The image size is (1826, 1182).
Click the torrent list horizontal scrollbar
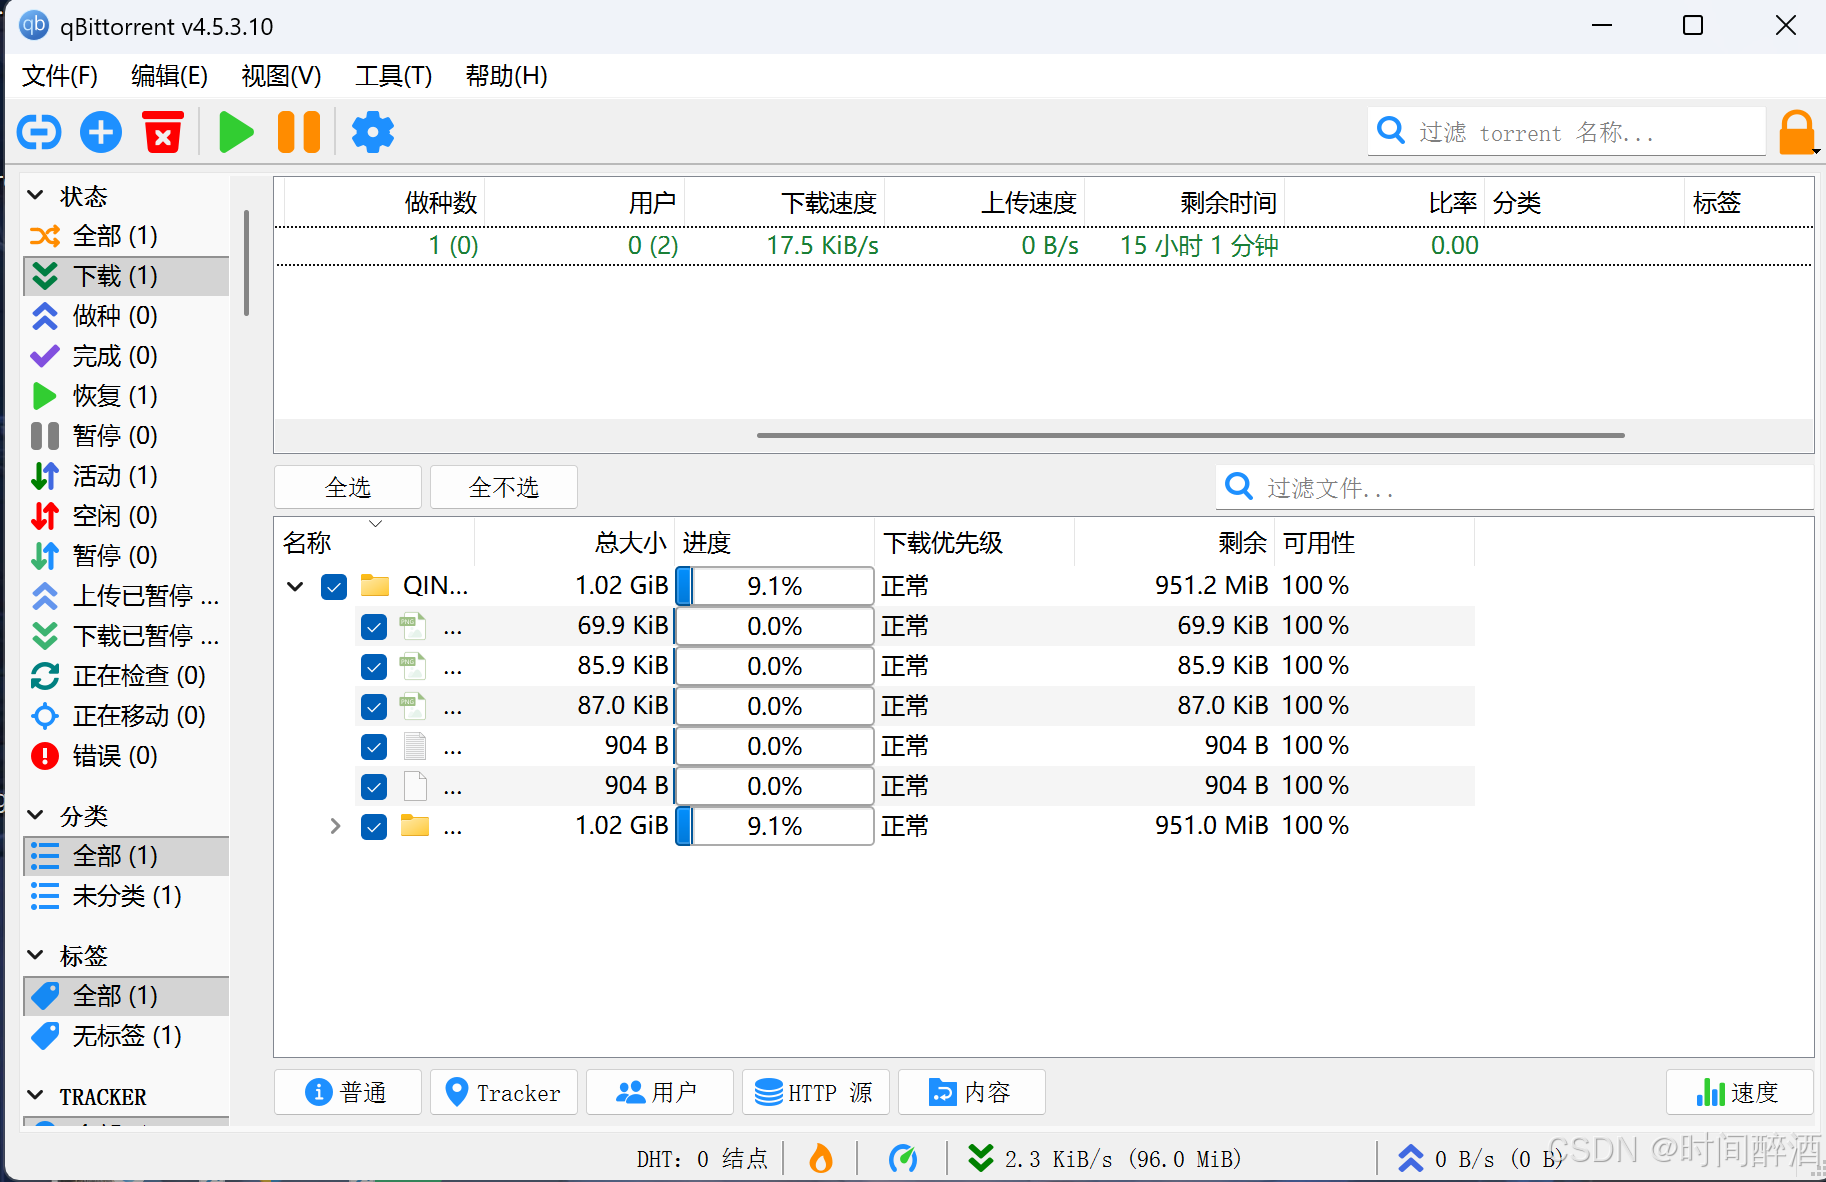pyautogui.click(x=1190, y=435)
